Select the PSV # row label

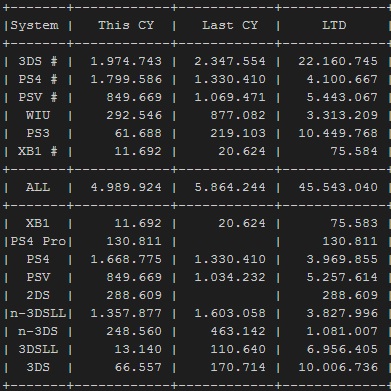pos(38,97)
